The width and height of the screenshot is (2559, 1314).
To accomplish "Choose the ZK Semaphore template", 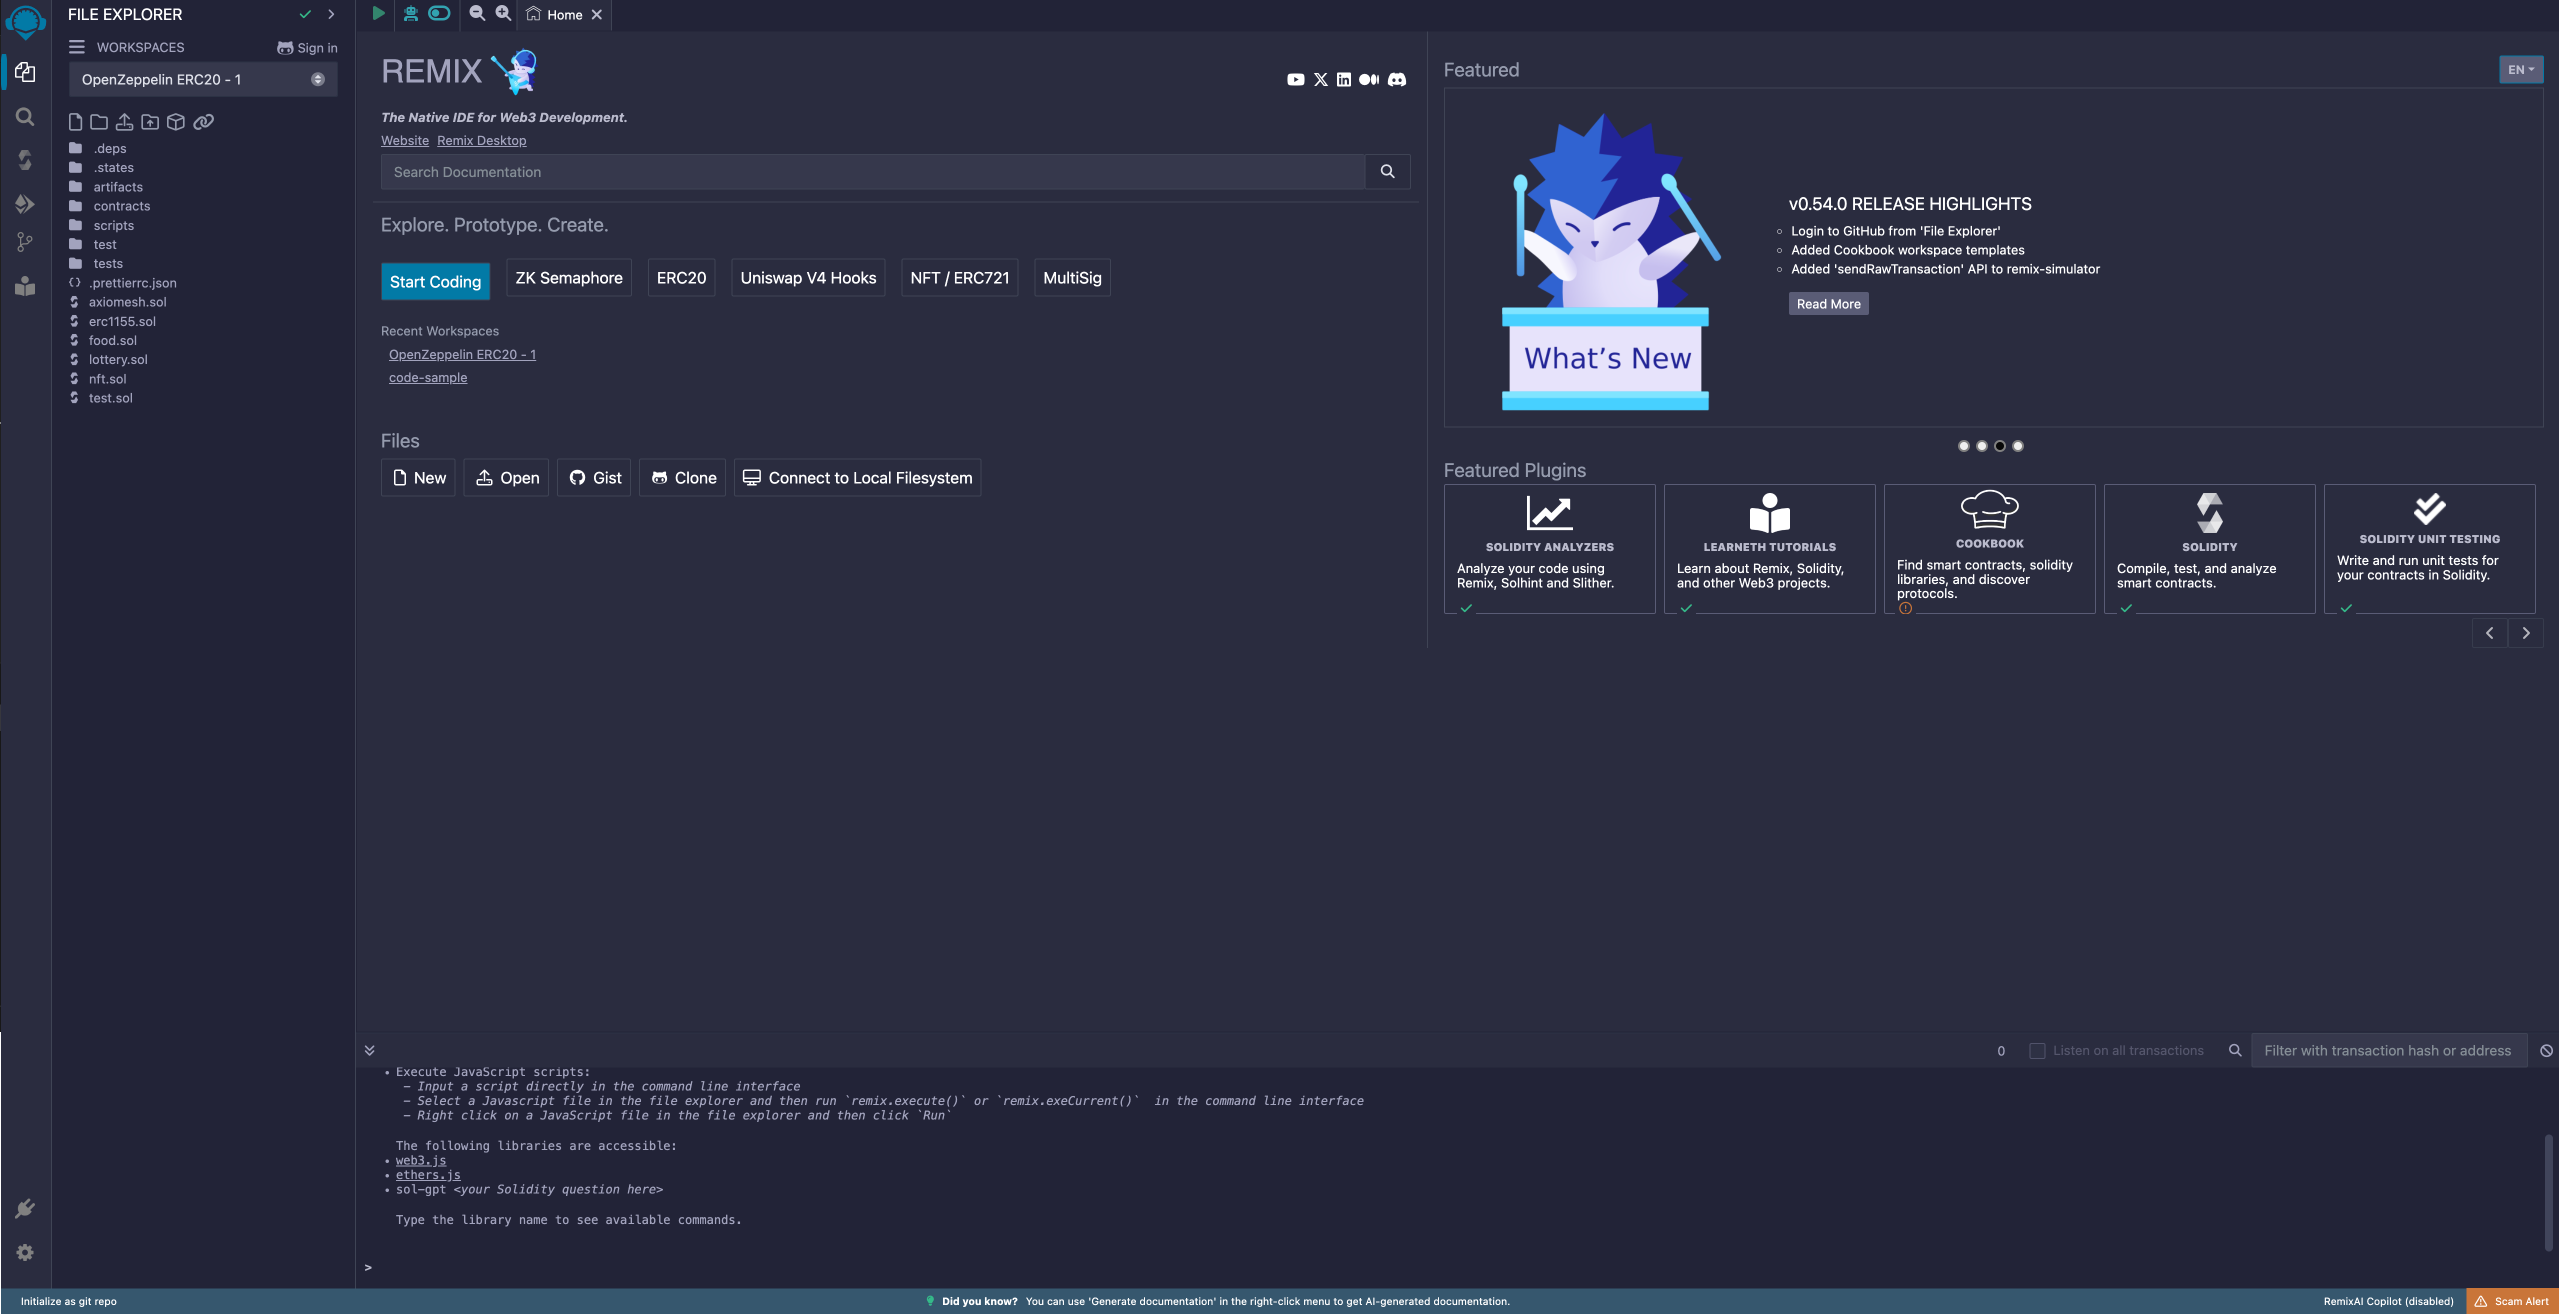I will pyautogui.click(x=569, y=278).
